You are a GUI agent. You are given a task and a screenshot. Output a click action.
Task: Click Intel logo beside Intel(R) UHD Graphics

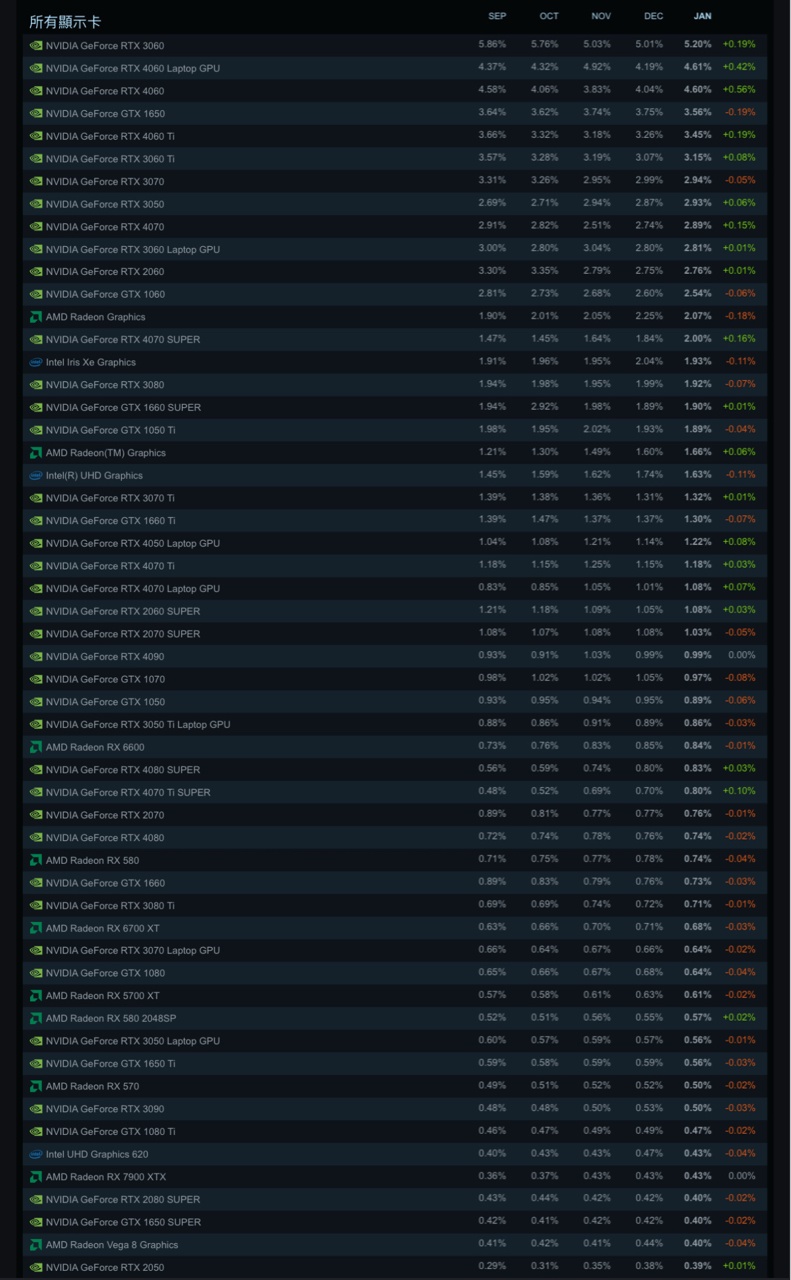coord(36,475)
